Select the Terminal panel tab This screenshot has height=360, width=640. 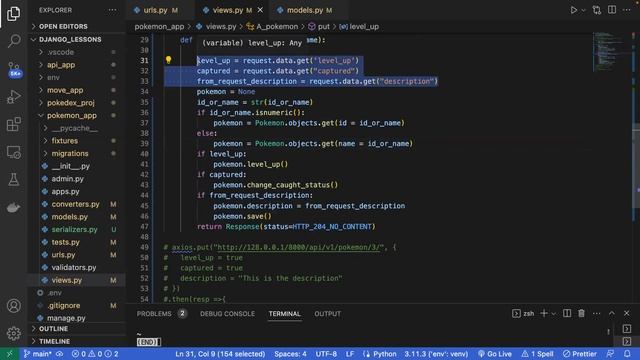[x=284, y=313]
